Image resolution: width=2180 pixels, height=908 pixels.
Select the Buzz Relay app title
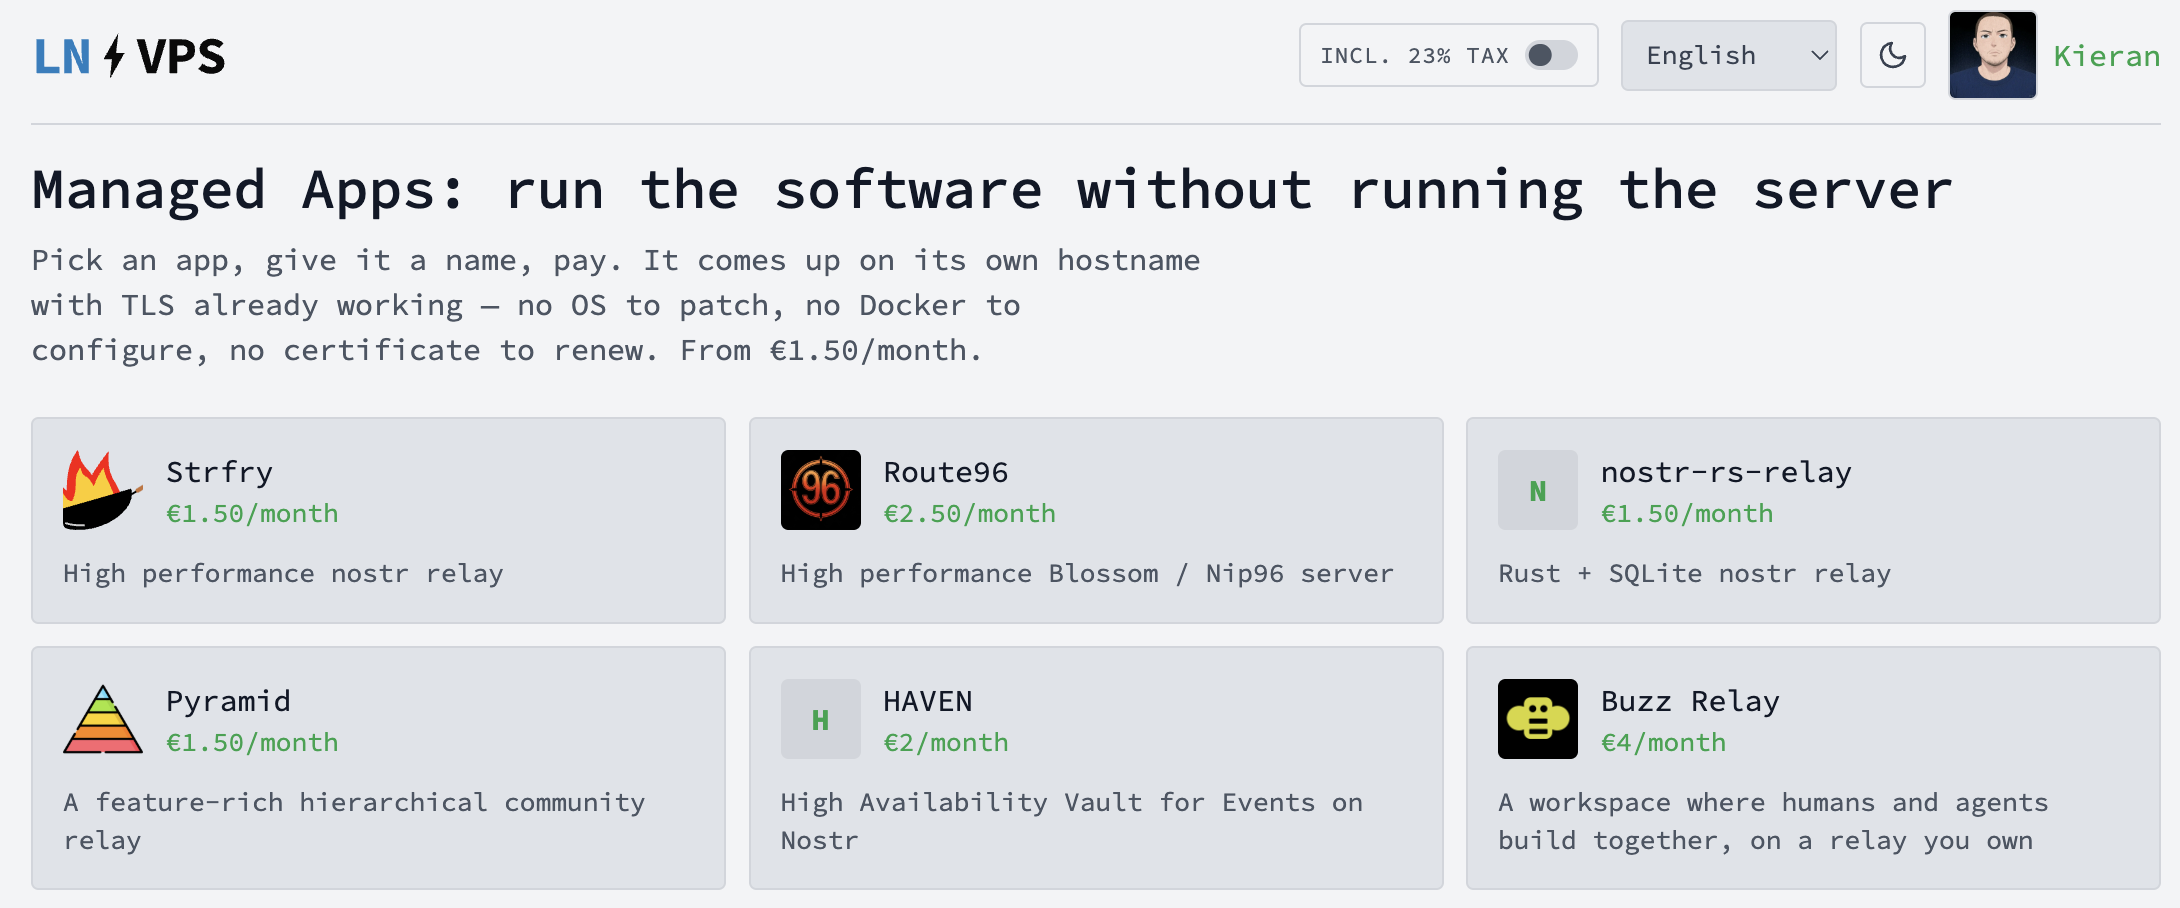[1690, 701]
